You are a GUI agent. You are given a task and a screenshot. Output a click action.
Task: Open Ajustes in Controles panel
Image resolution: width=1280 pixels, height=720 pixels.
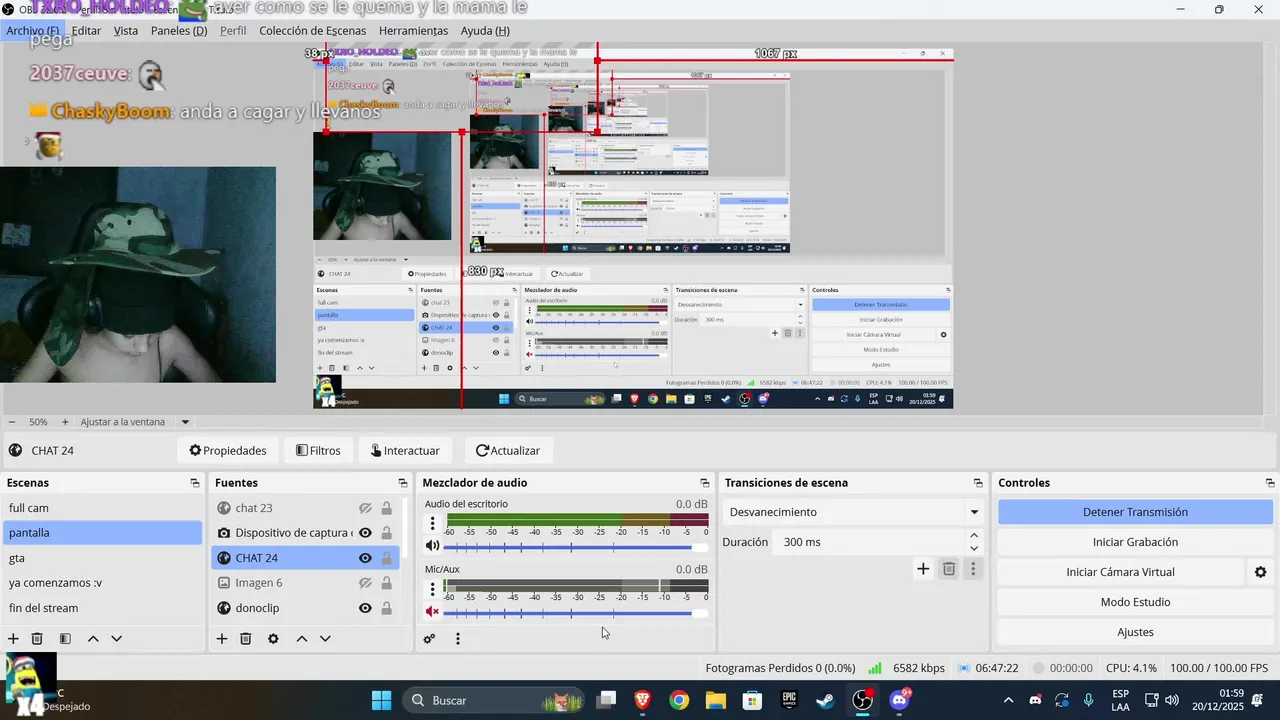click(x=1135, y=632)
